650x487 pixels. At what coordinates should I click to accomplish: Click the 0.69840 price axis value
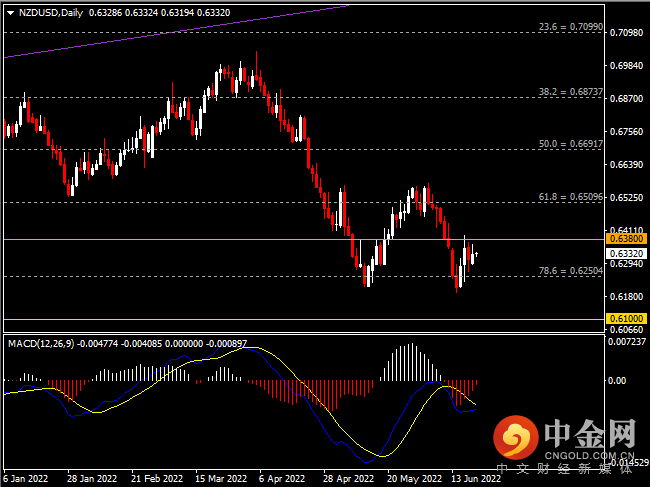click(x=626, y=65)
